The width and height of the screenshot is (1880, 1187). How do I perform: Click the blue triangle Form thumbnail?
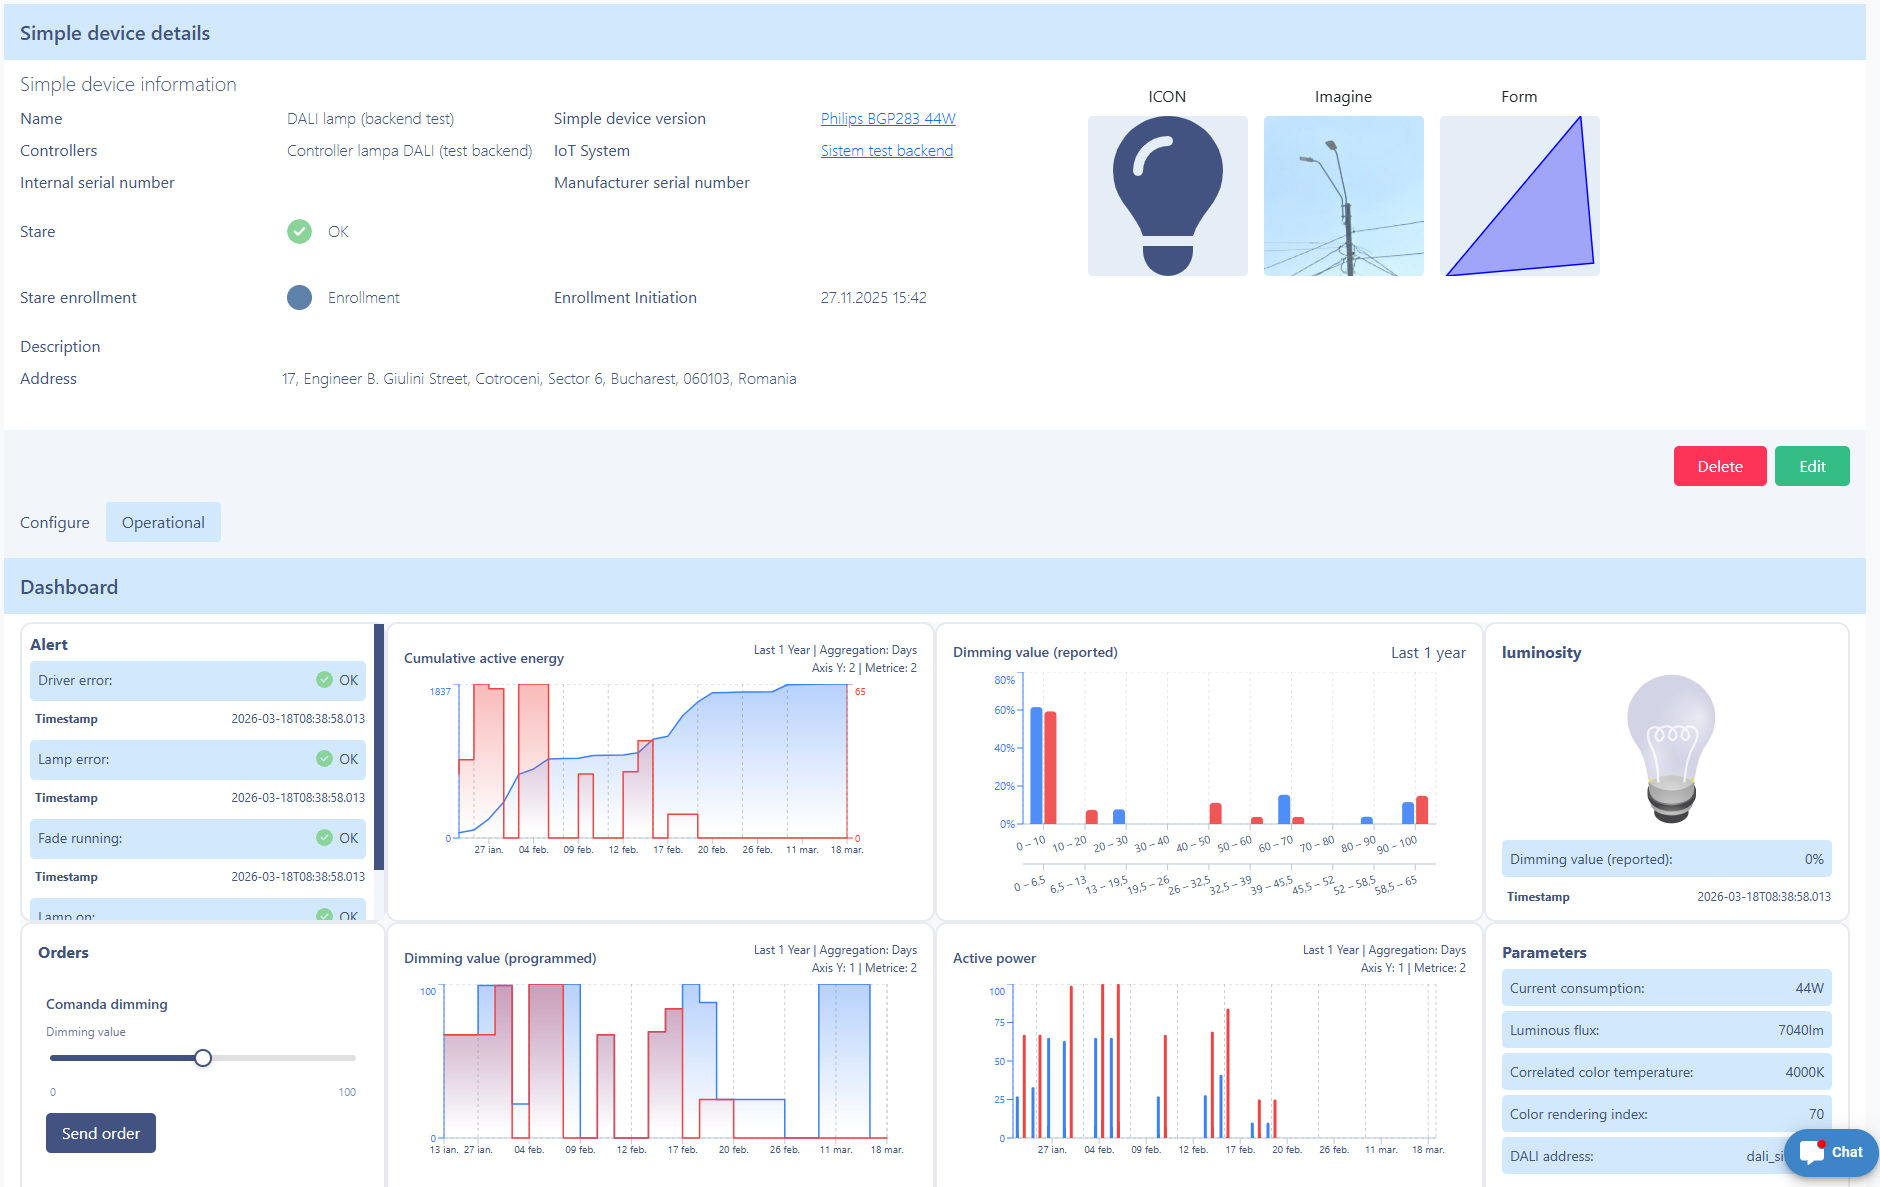1519,196
